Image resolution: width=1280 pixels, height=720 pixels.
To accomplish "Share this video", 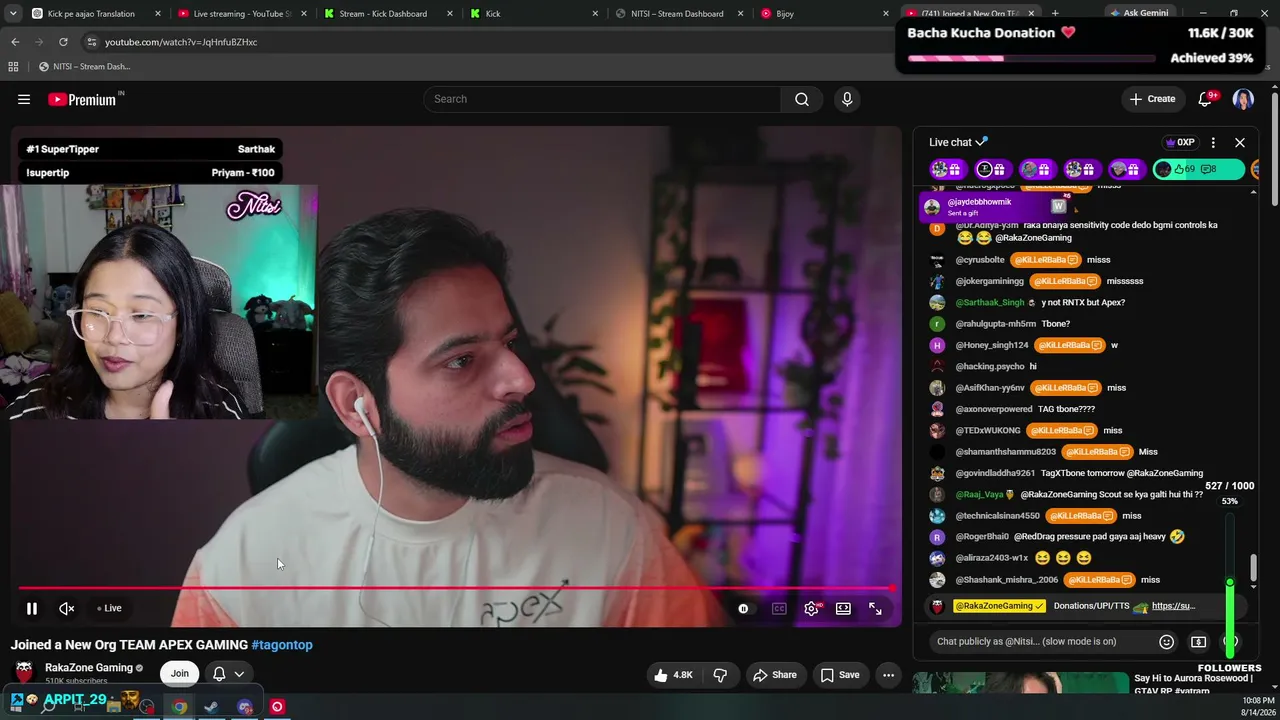I will pos(775,675).
